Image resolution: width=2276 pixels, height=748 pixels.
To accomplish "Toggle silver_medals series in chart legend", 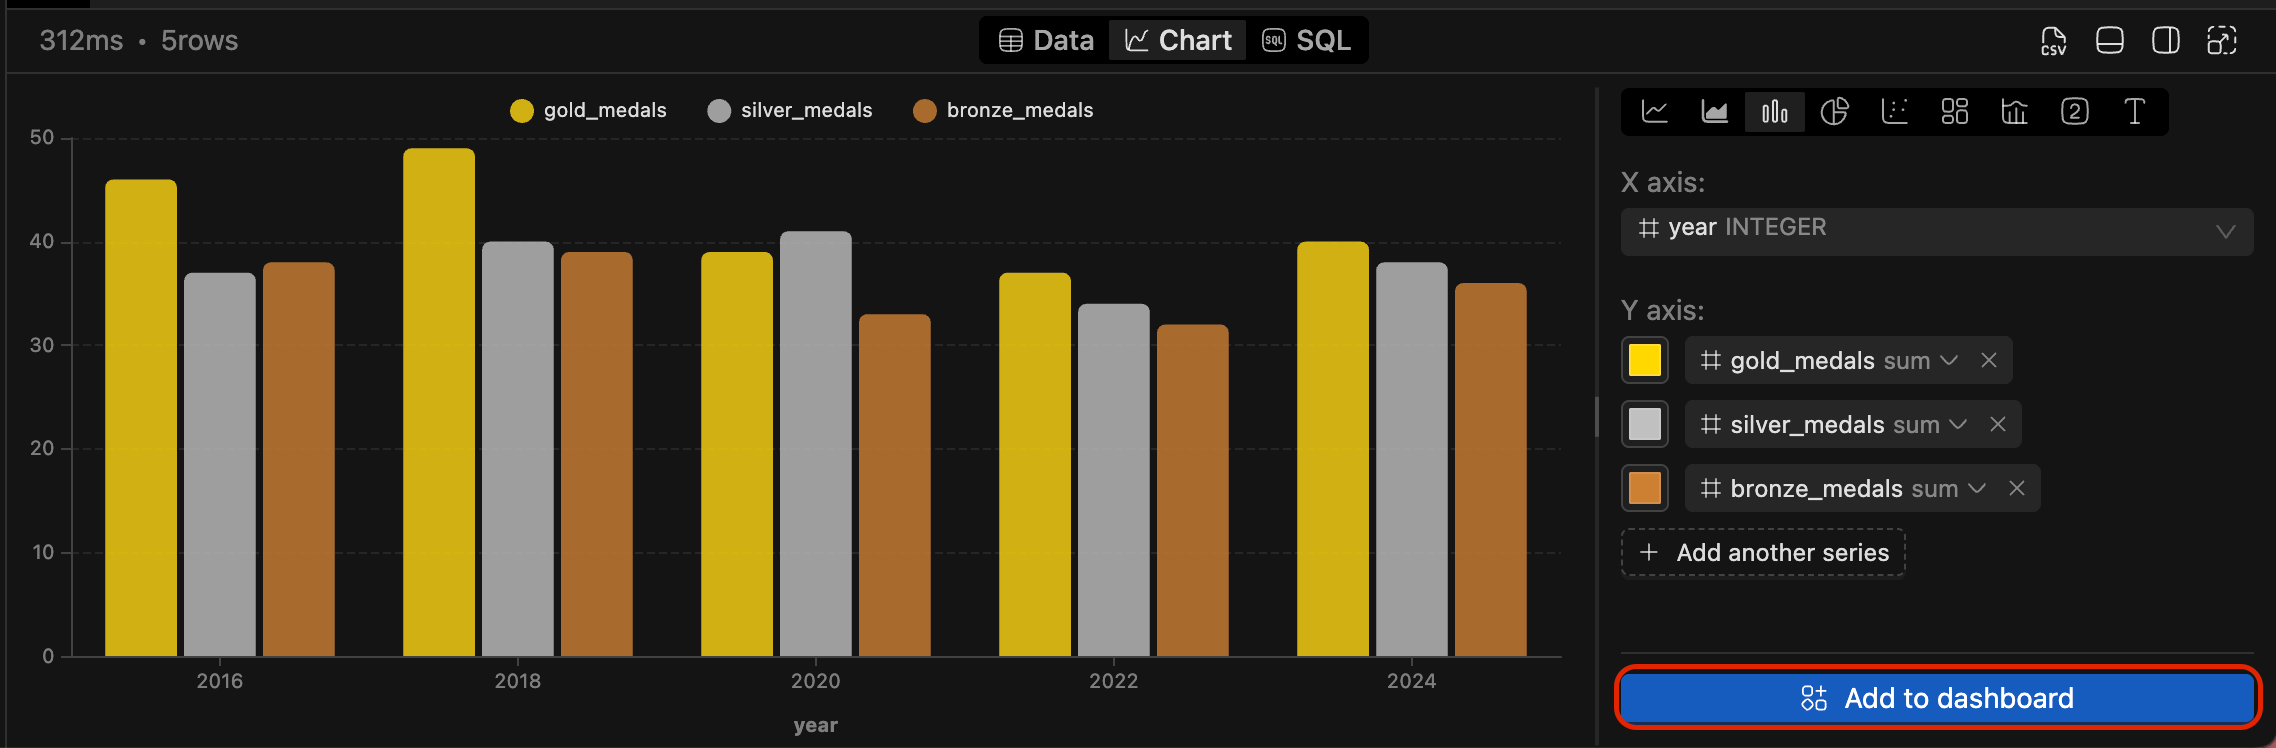I will (x=789, y=111).
